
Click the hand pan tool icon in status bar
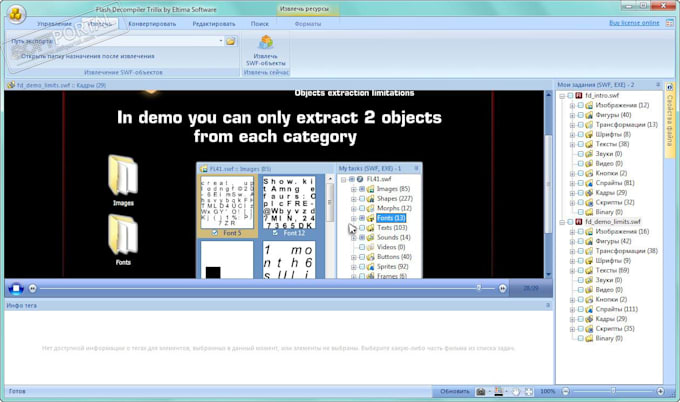[516, 392]
